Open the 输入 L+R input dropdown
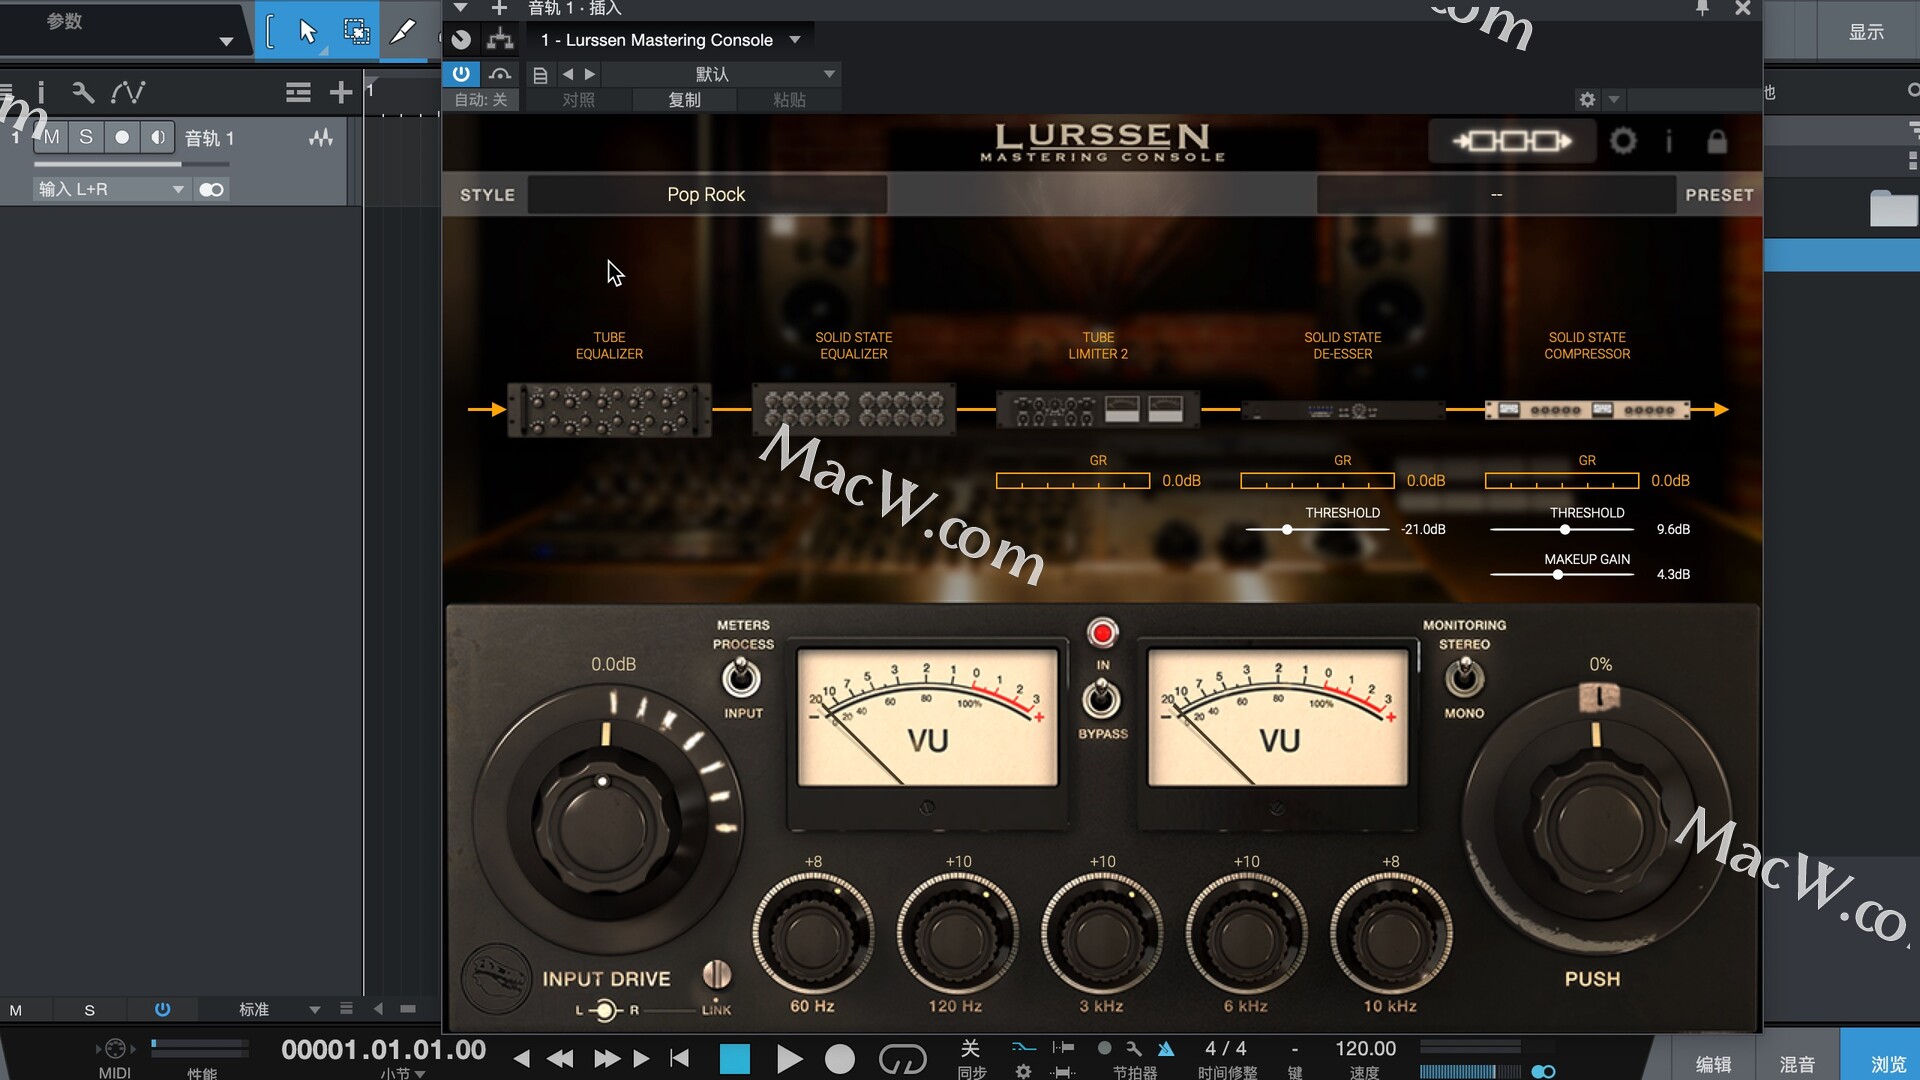 point(111,189)
